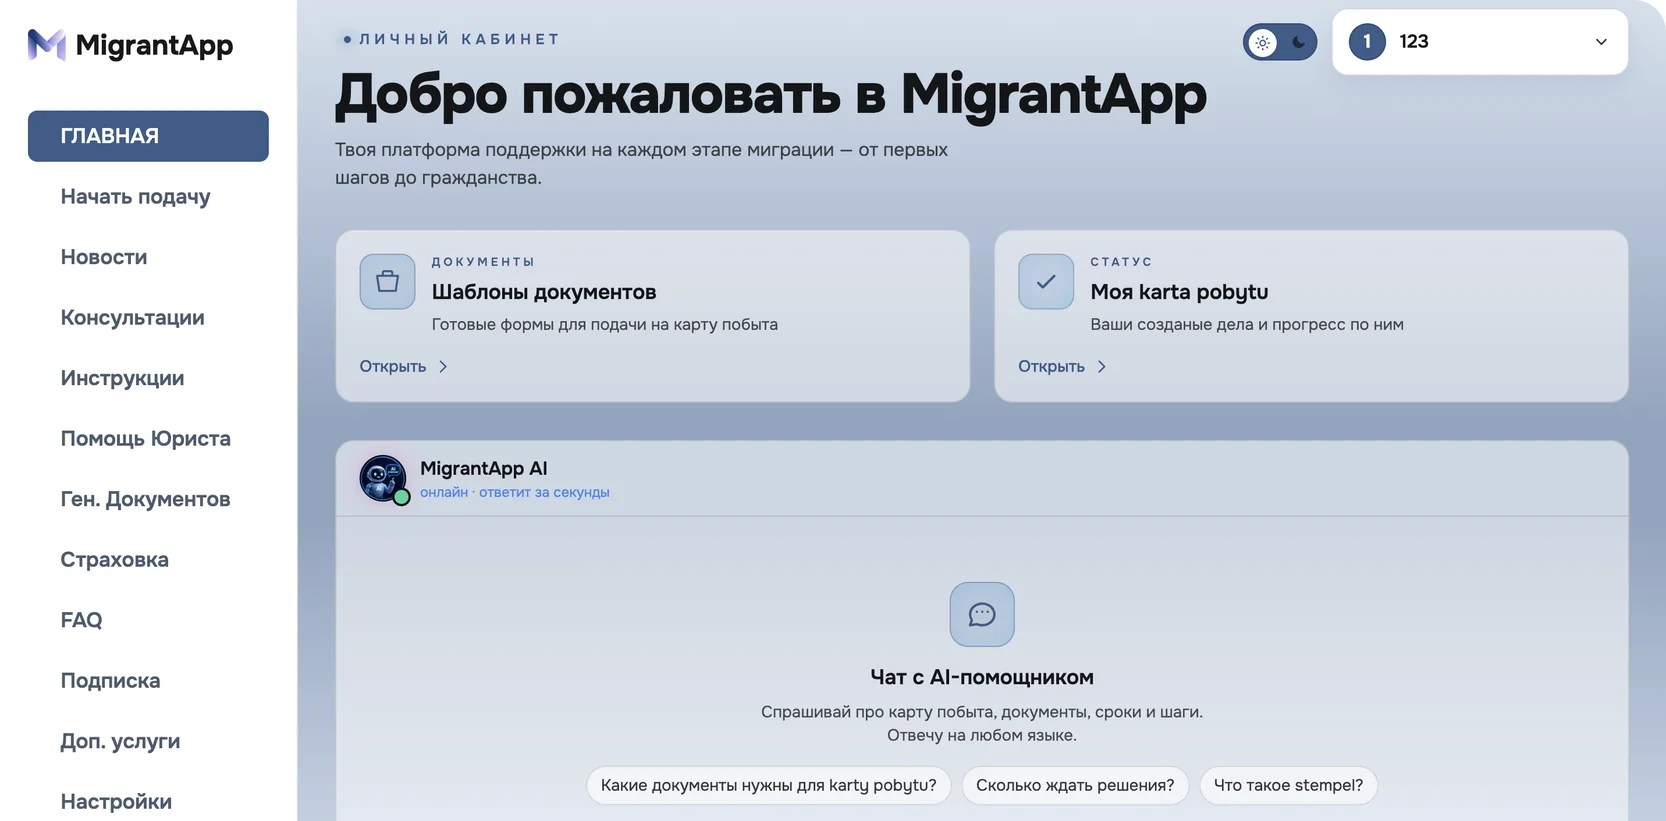Ask "Что такое stempel?" suggestion

point(1288,785)
